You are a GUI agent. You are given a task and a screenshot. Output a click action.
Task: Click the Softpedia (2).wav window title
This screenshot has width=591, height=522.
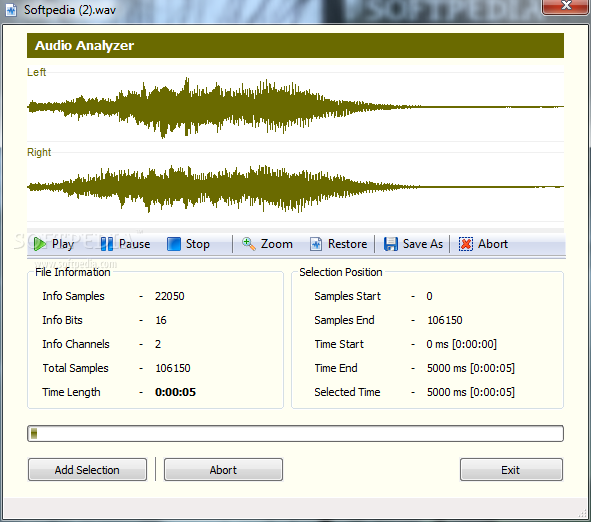(70, 10)
